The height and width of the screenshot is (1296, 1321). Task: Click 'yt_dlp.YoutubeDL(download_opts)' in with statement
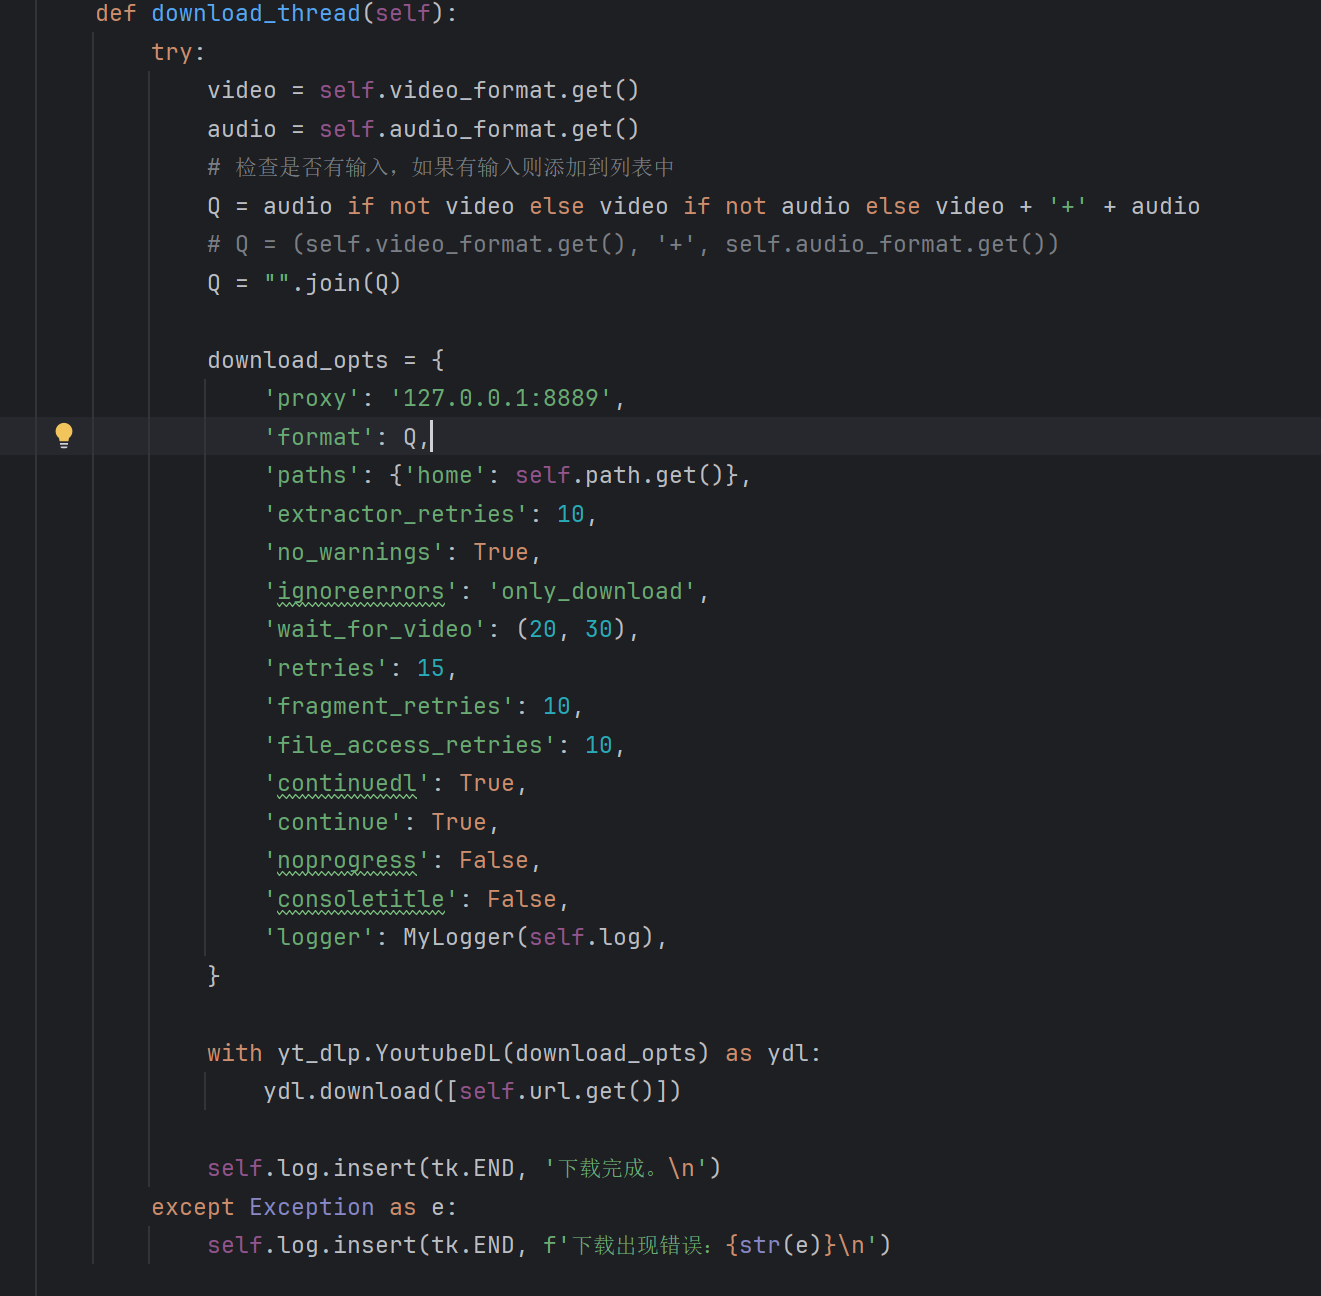click(493, 1053)
